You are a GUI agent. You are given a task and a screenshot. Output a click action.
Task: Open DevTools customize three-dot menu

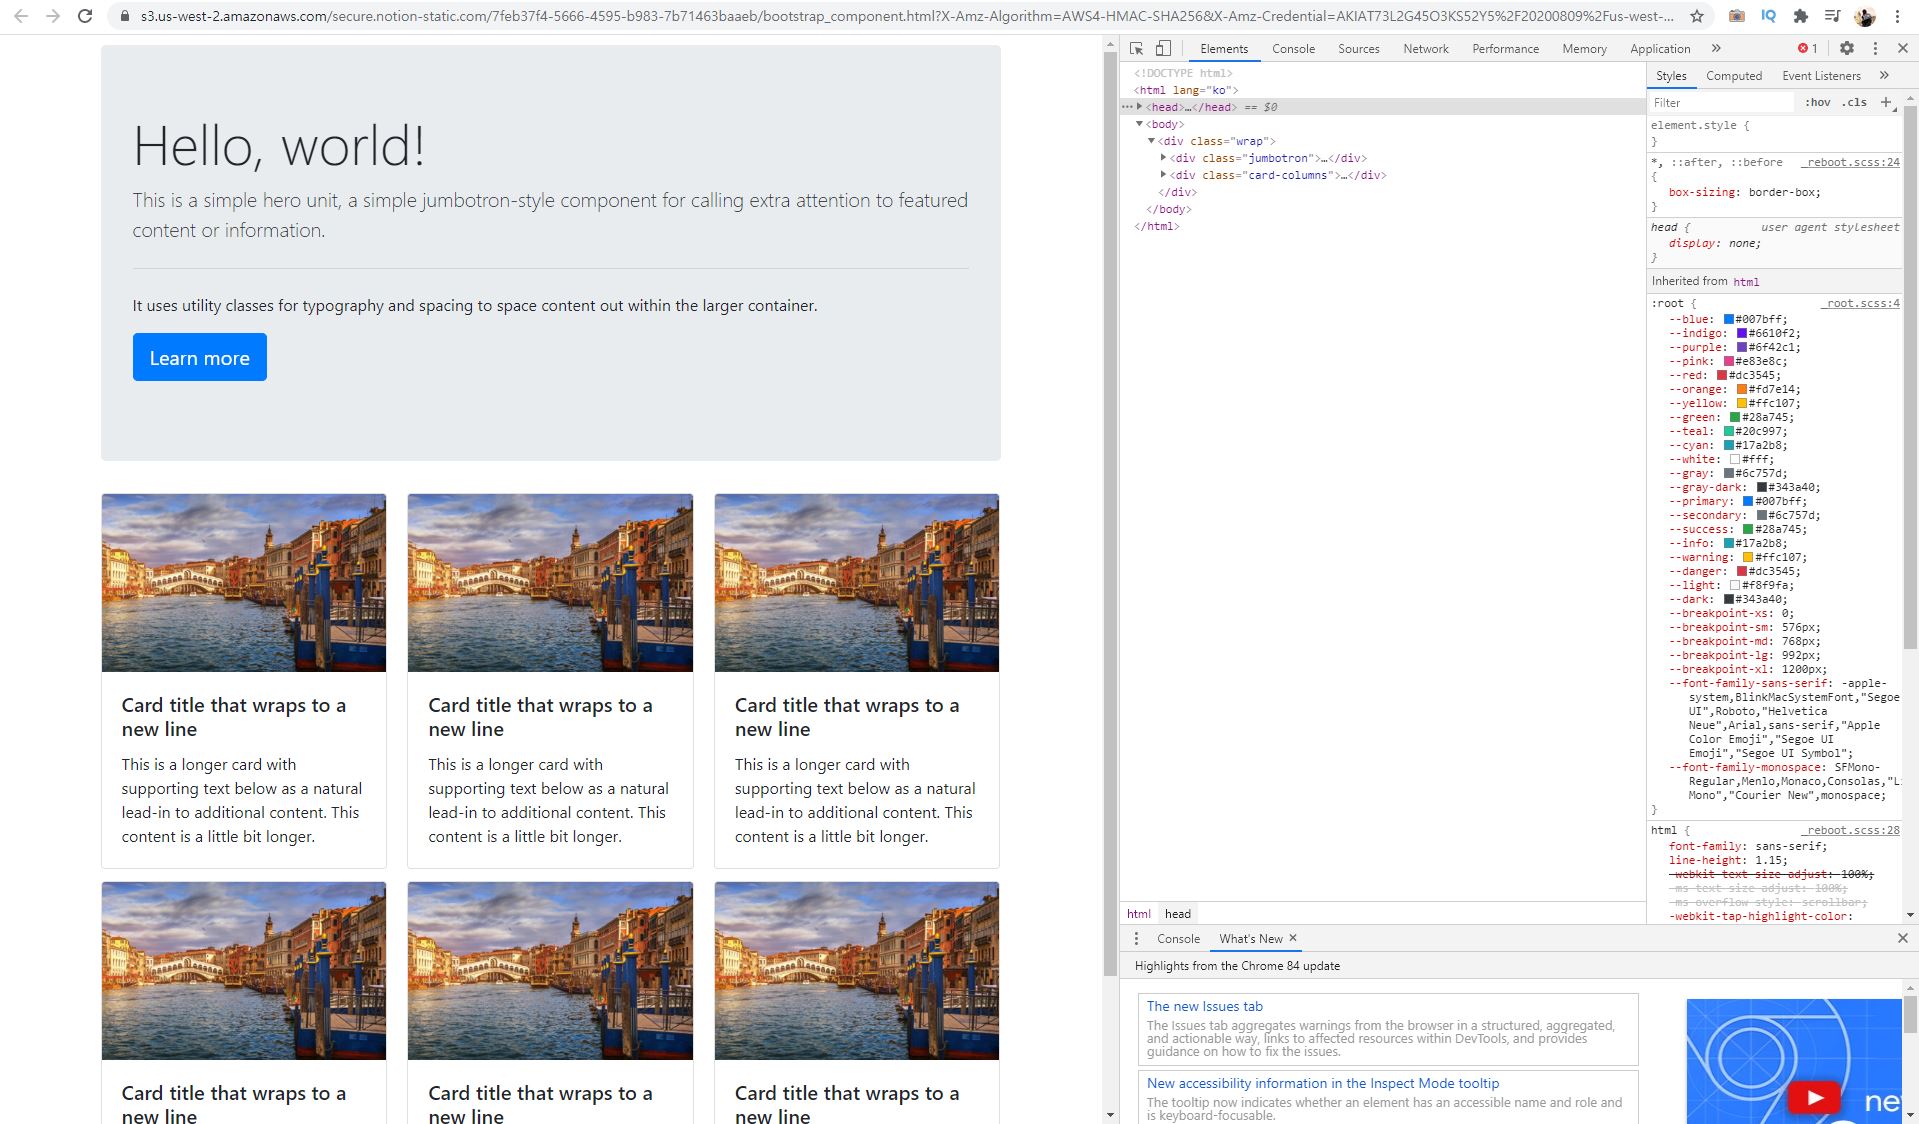(x=1875, y=48)
